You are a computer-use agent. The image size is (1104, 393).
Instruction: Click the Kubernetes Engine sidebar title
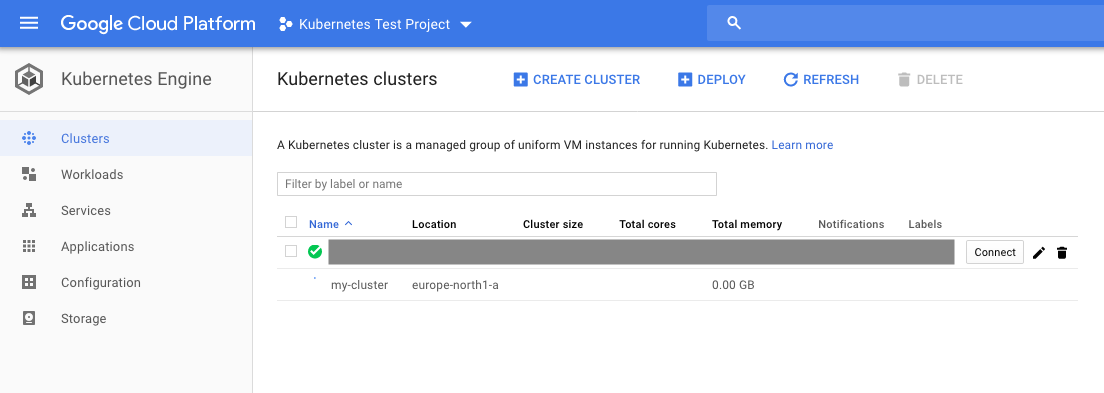[136, 79]
